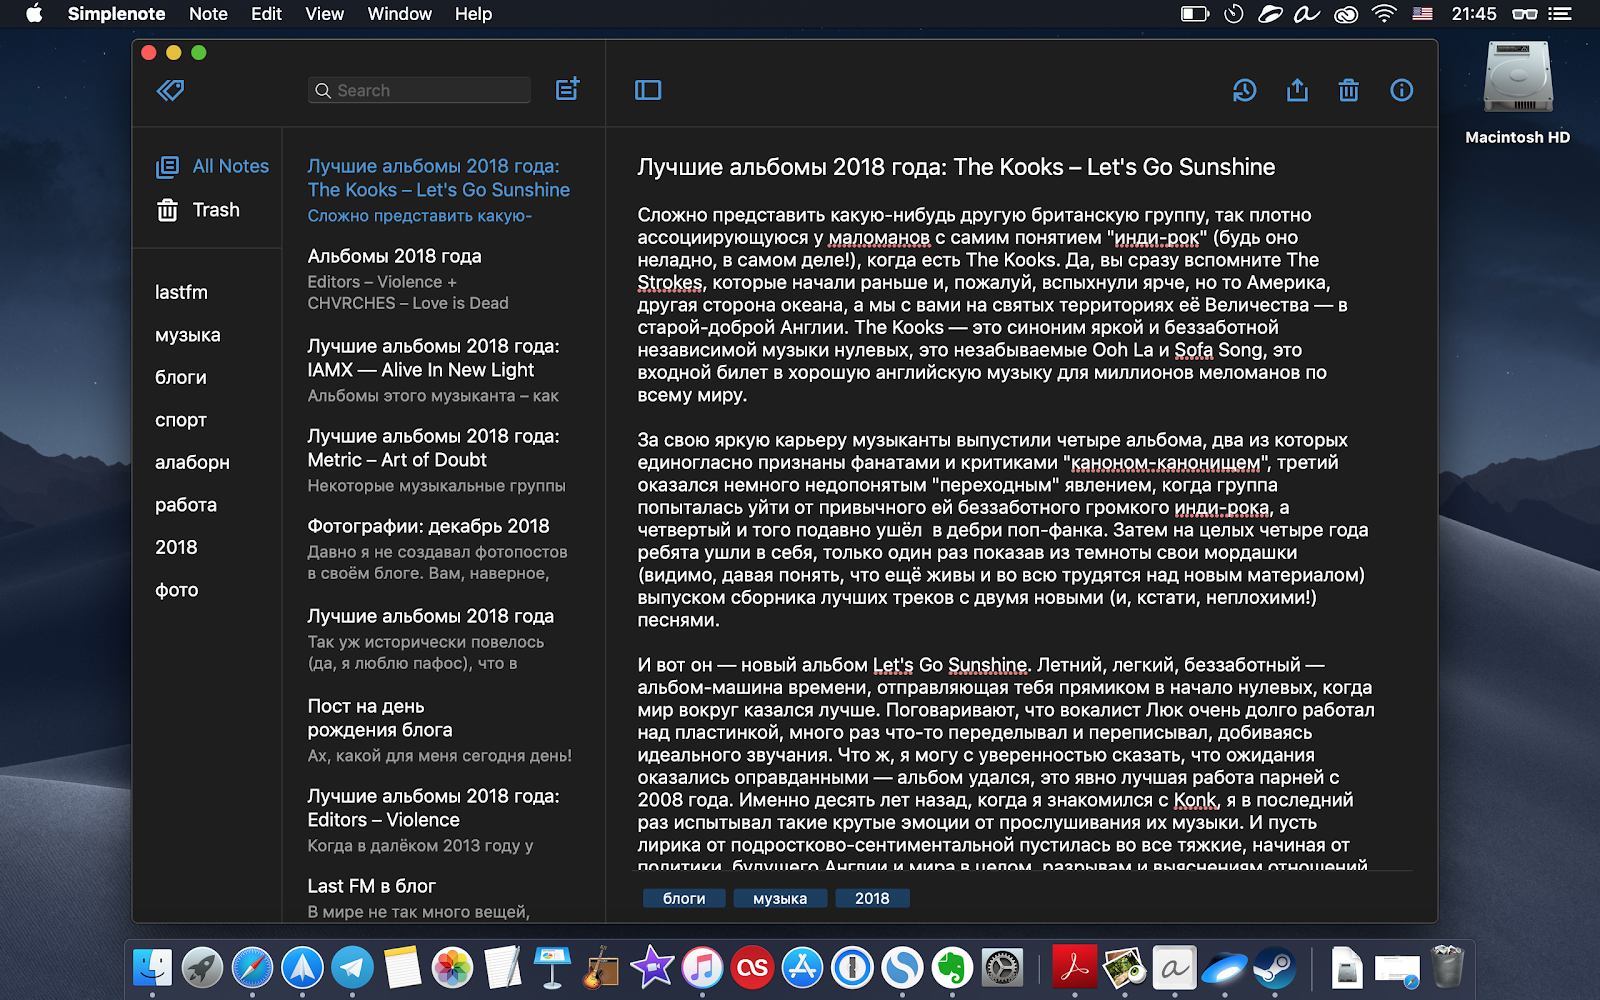
Task: Click the Creative Cloud icon in the menu bar
Action: click(1346, 14)
